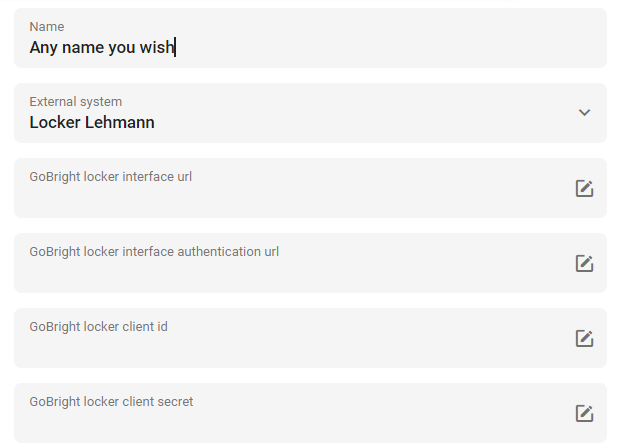Screen dimensions: 618x446
Task: Click the 'GoBright locker interface url' label
Action: 111,177
